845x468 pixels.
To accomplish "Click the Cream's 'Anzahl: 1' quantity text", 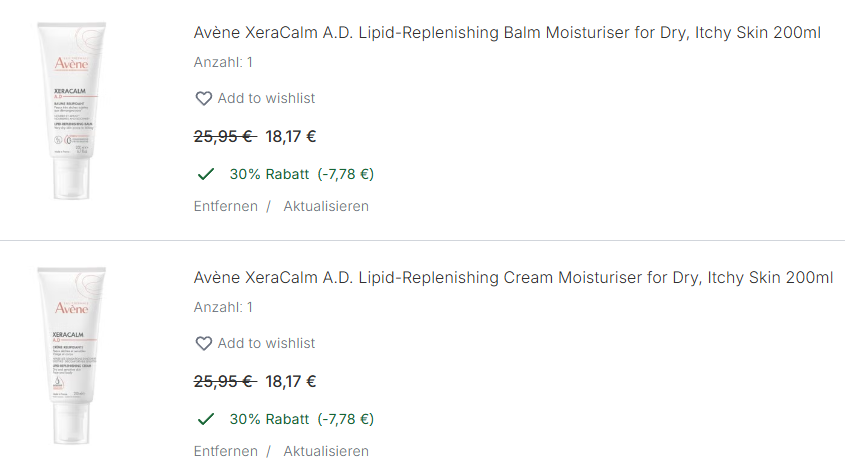I will [223, 307].
